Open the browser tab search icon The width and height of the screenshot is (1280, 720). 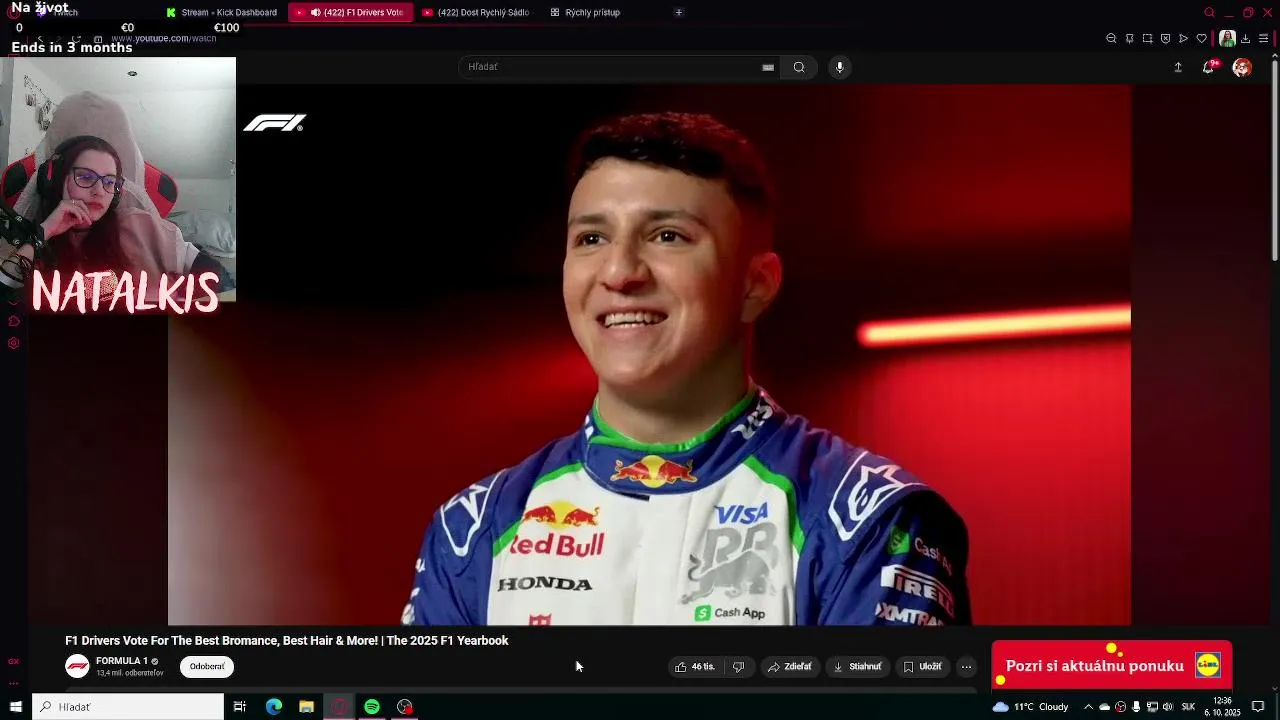tap(1209, 12)
